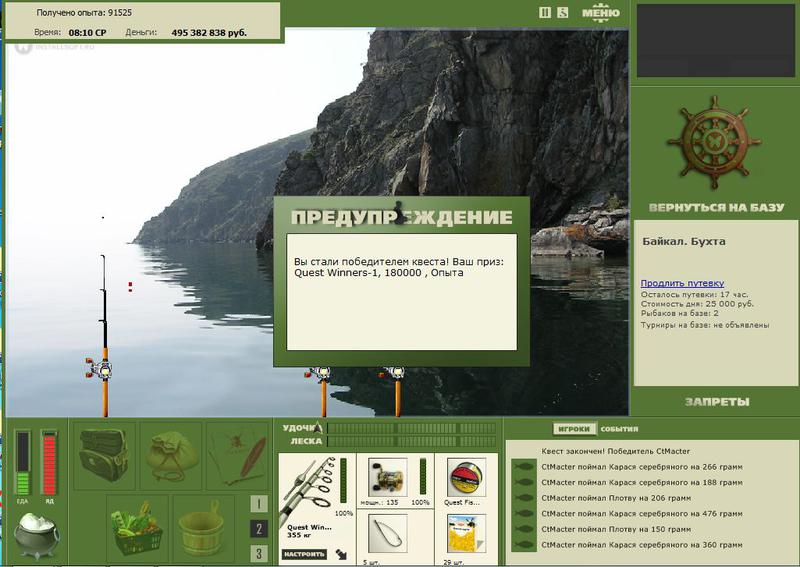Click the event about Плотва 150 грамм
The image size is (800, 567).
(x=616, y=529)
